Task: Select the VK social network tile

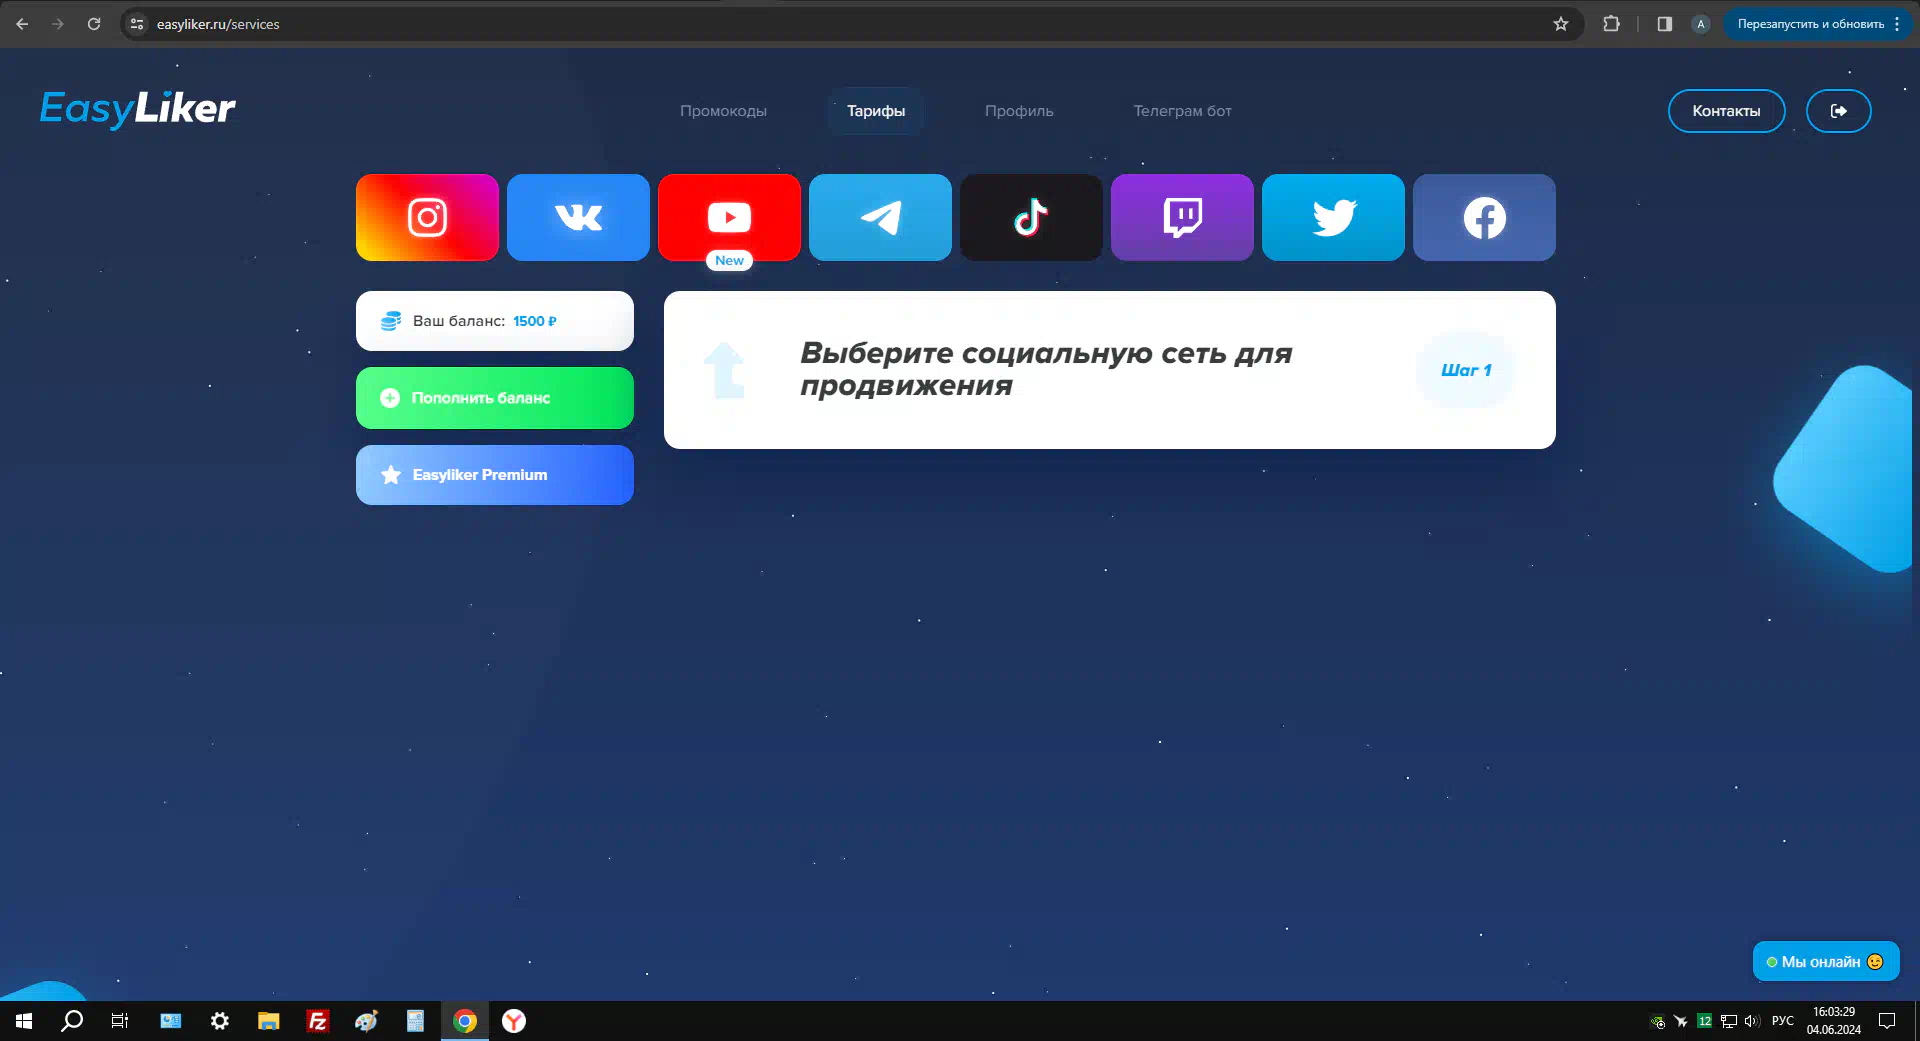Action: coord(578,217)
